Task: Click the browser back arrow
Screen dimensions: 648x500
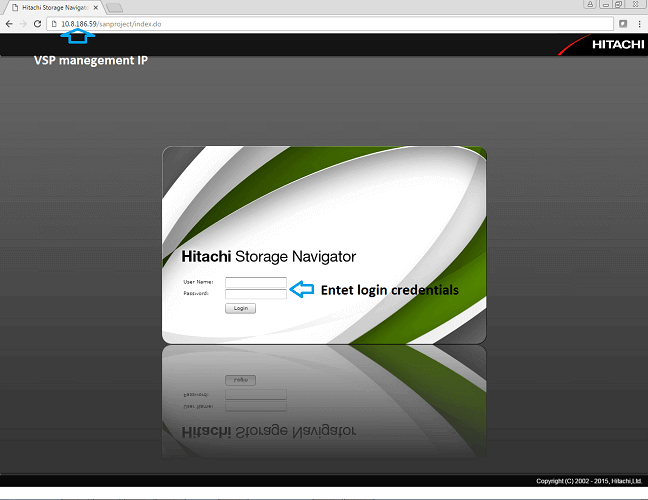Action: point(9,24)
